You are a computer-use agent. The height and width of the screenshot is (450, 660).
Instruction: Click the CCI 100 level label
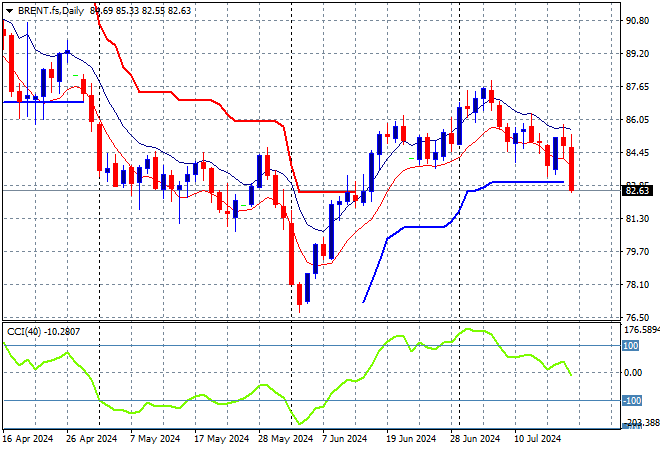pos(630,345)
